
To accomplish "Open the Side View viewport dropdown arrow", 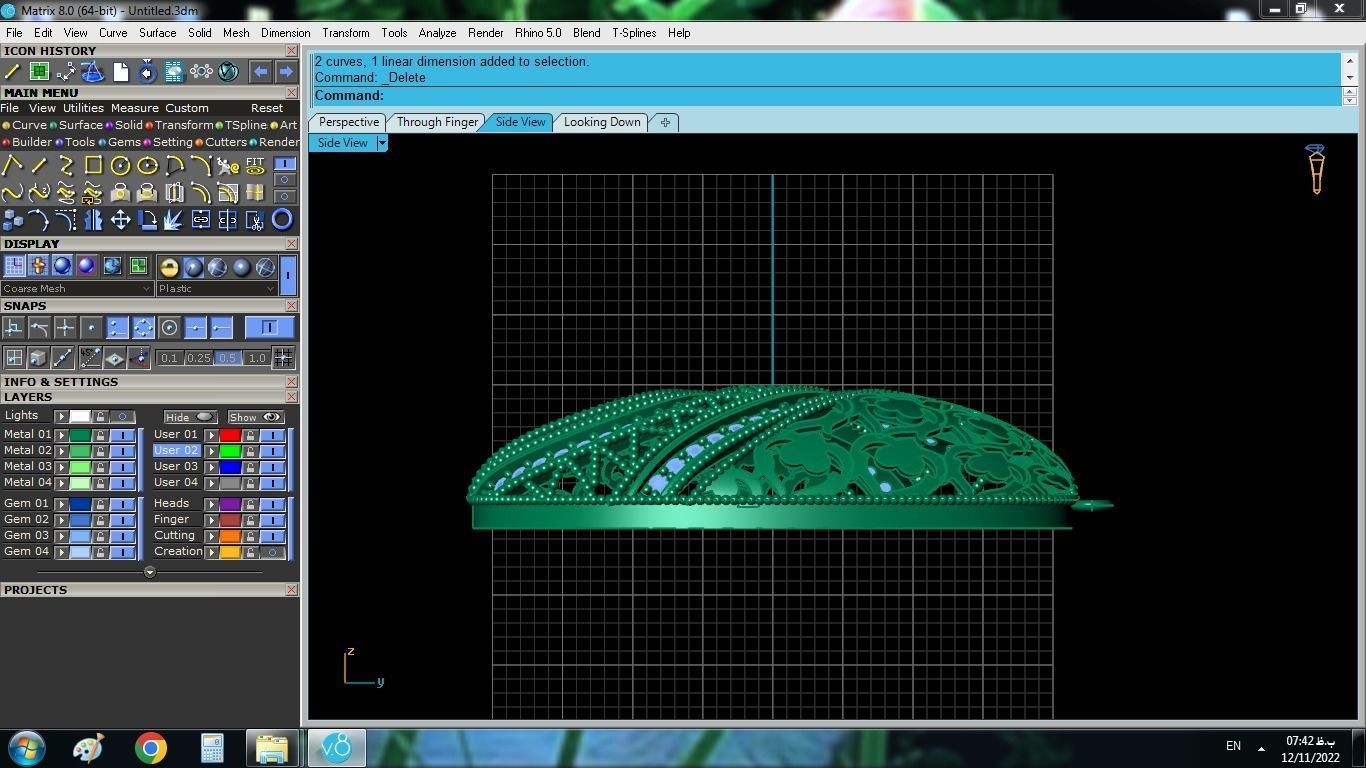I will [x=381, y=143].
